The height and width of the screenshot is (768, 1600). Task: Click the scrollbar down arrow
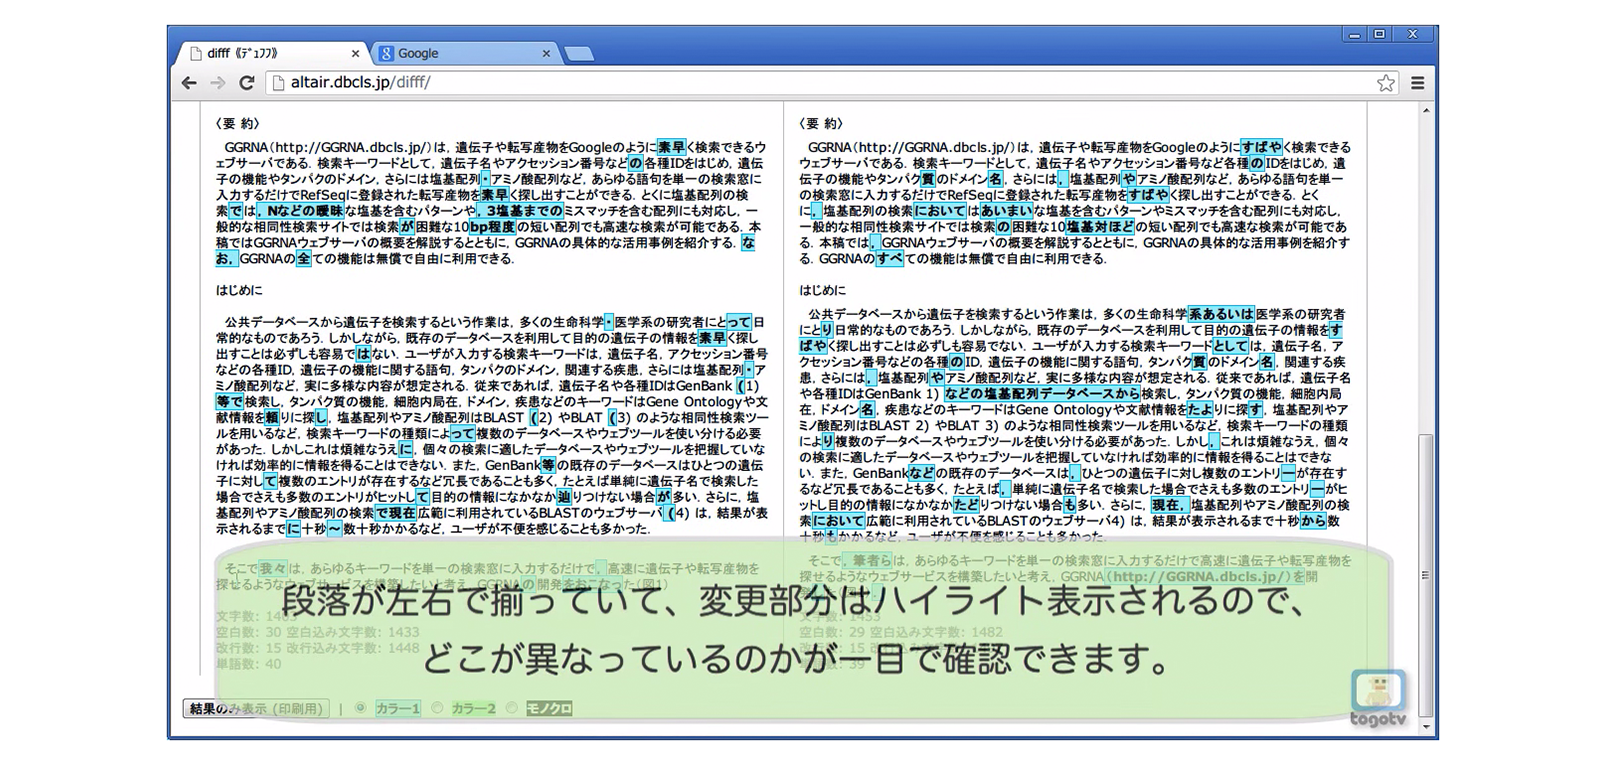(1427, 727)
